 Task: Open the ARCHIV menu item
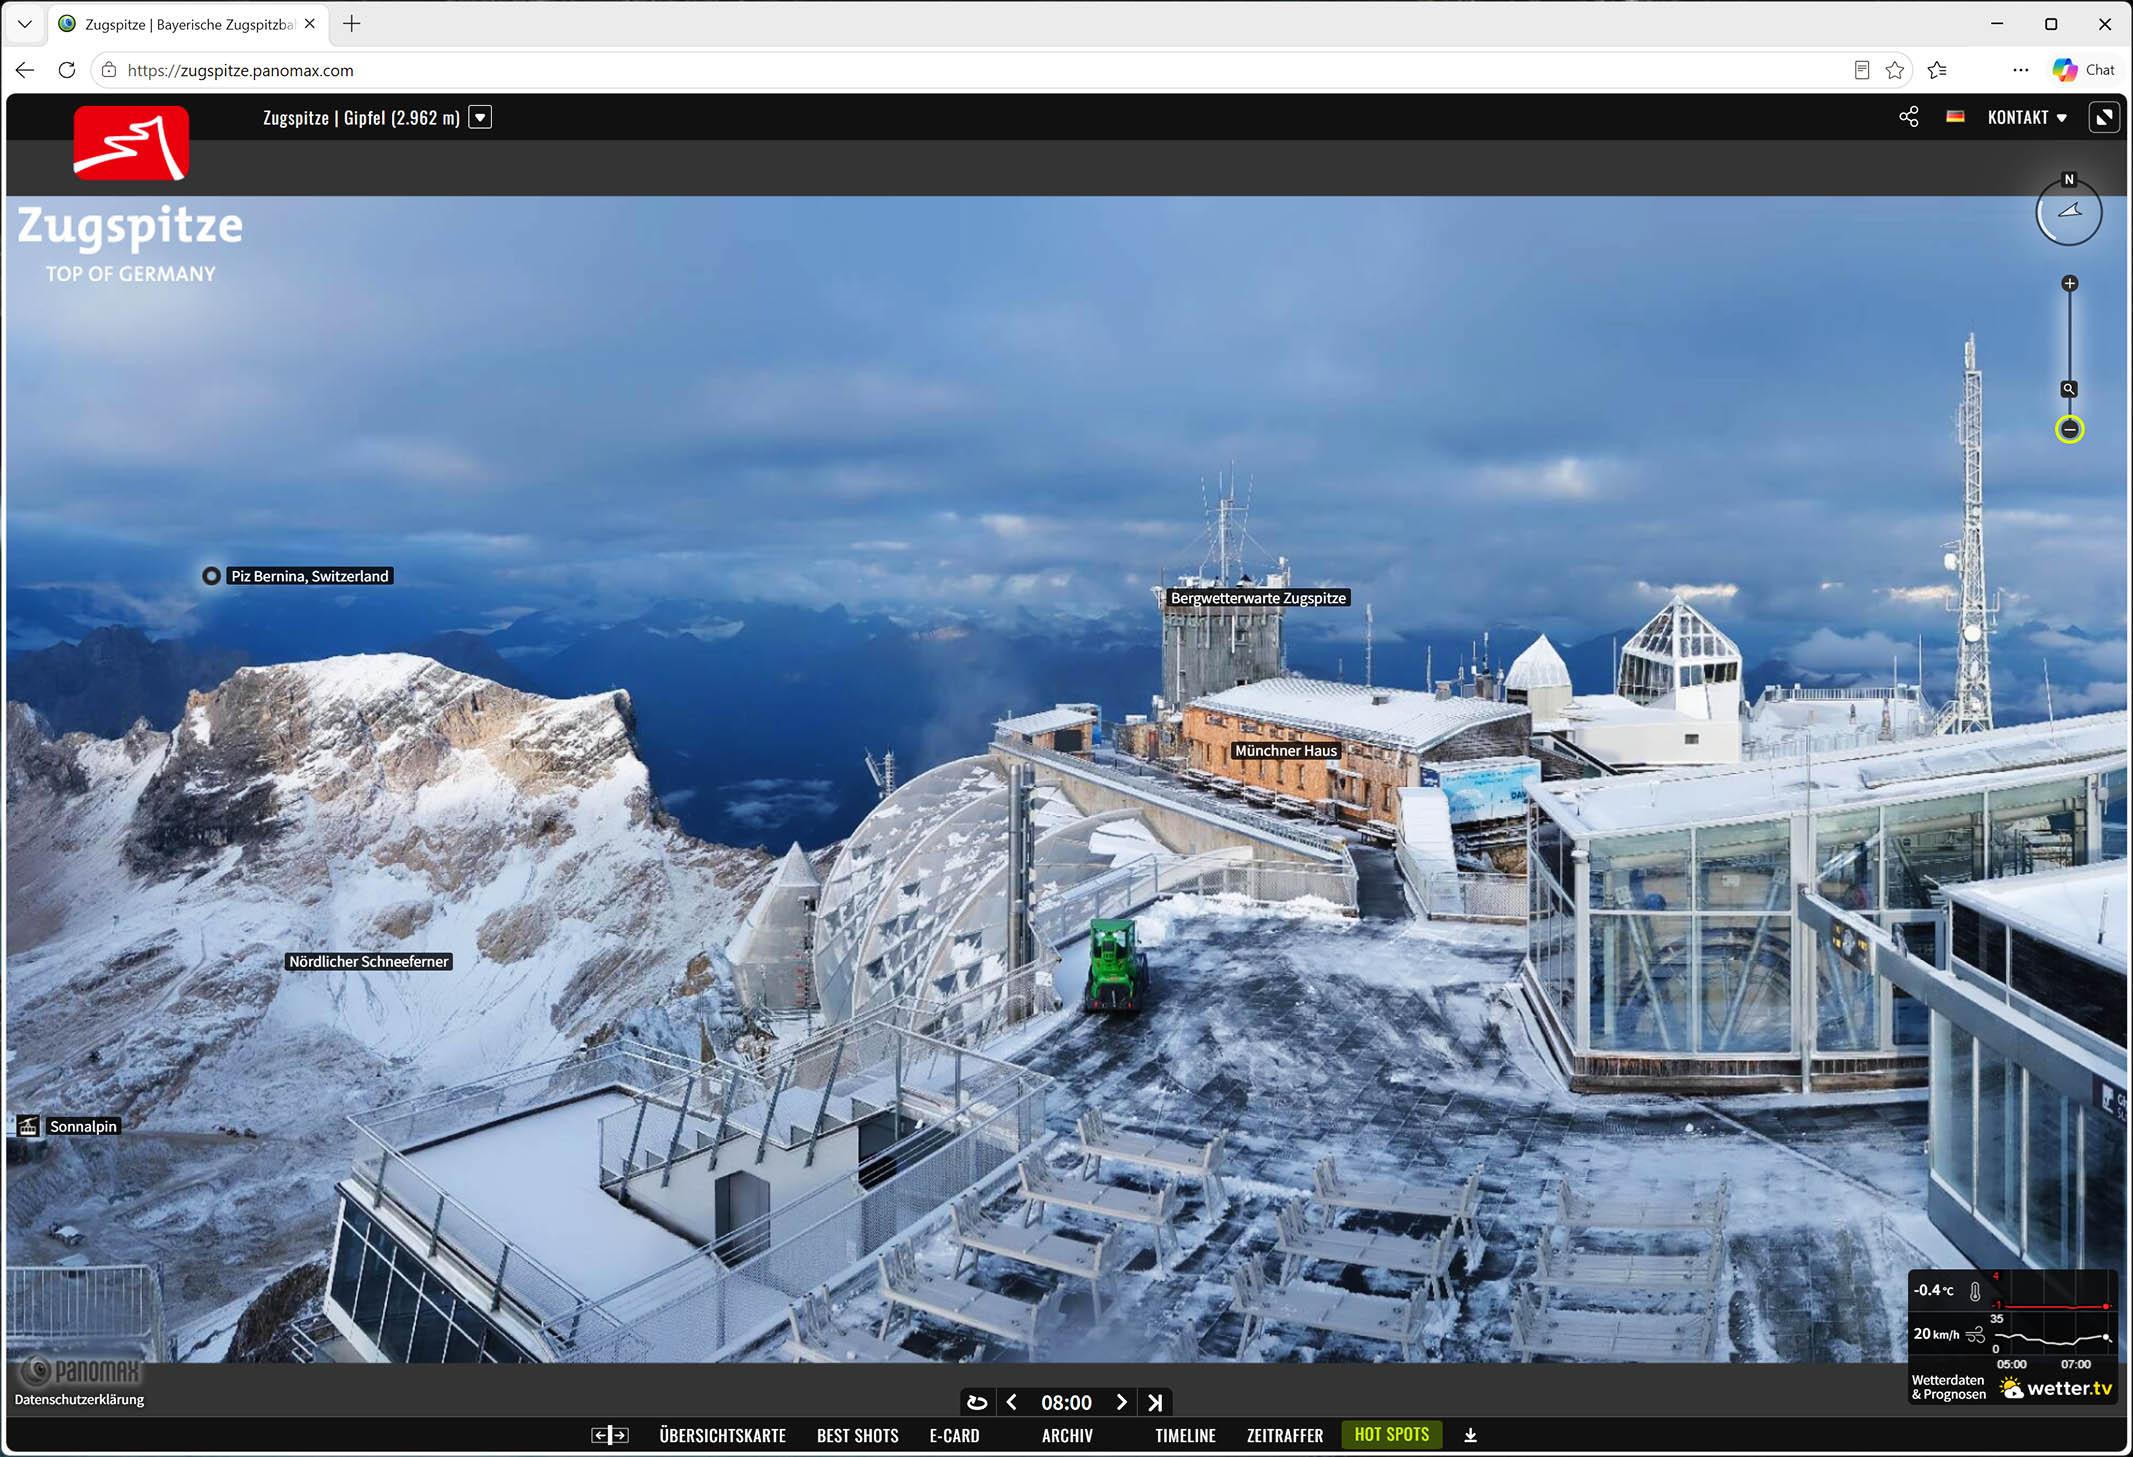coord(1067,1435)
